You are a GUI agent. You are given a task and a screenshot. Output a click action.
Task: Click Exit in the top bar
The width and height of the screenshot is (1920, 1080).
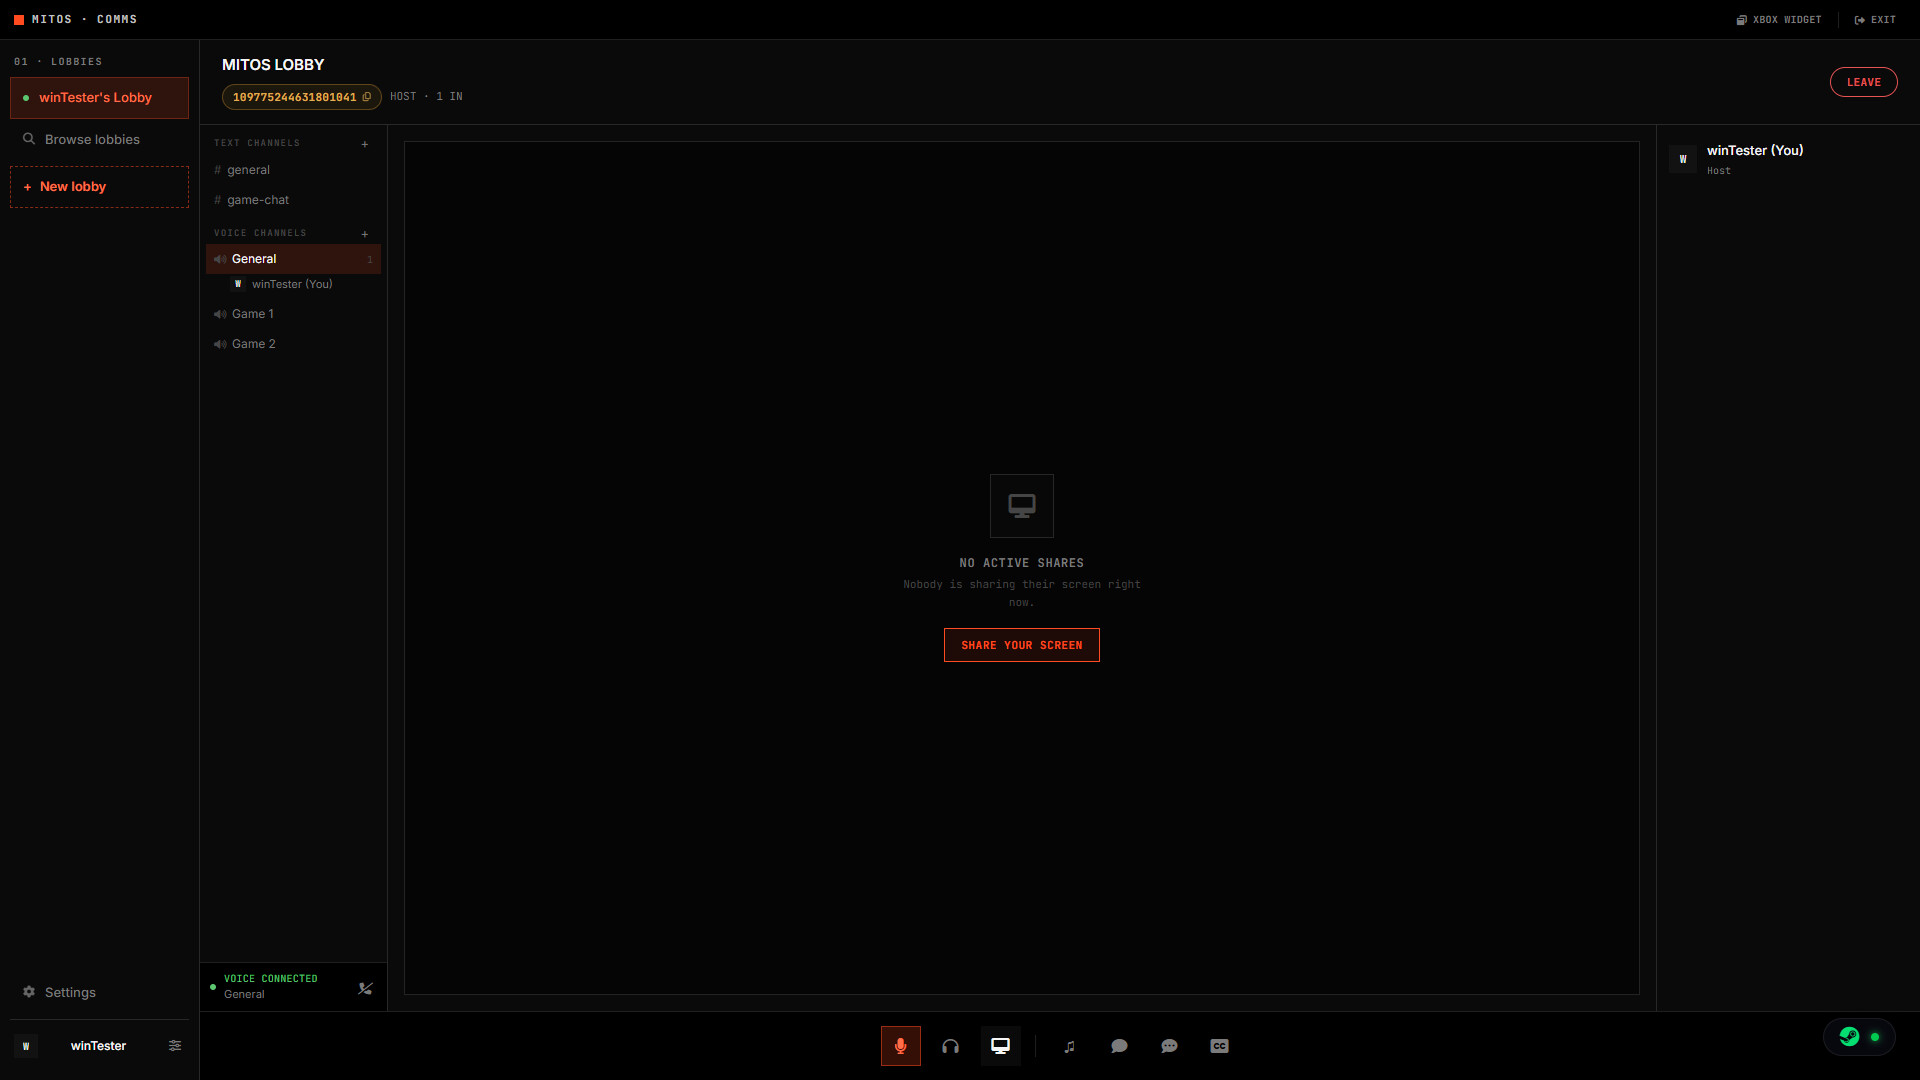[1875, 20]
